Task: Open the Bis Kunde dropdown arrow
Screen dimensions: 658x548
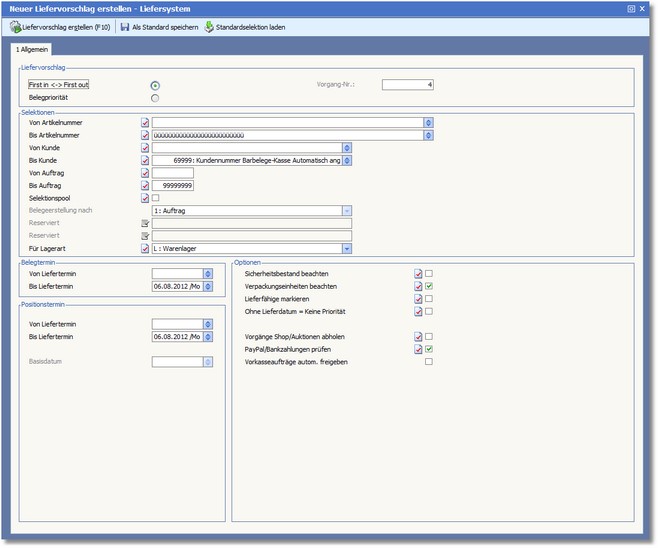Action: tap(347, 160)
